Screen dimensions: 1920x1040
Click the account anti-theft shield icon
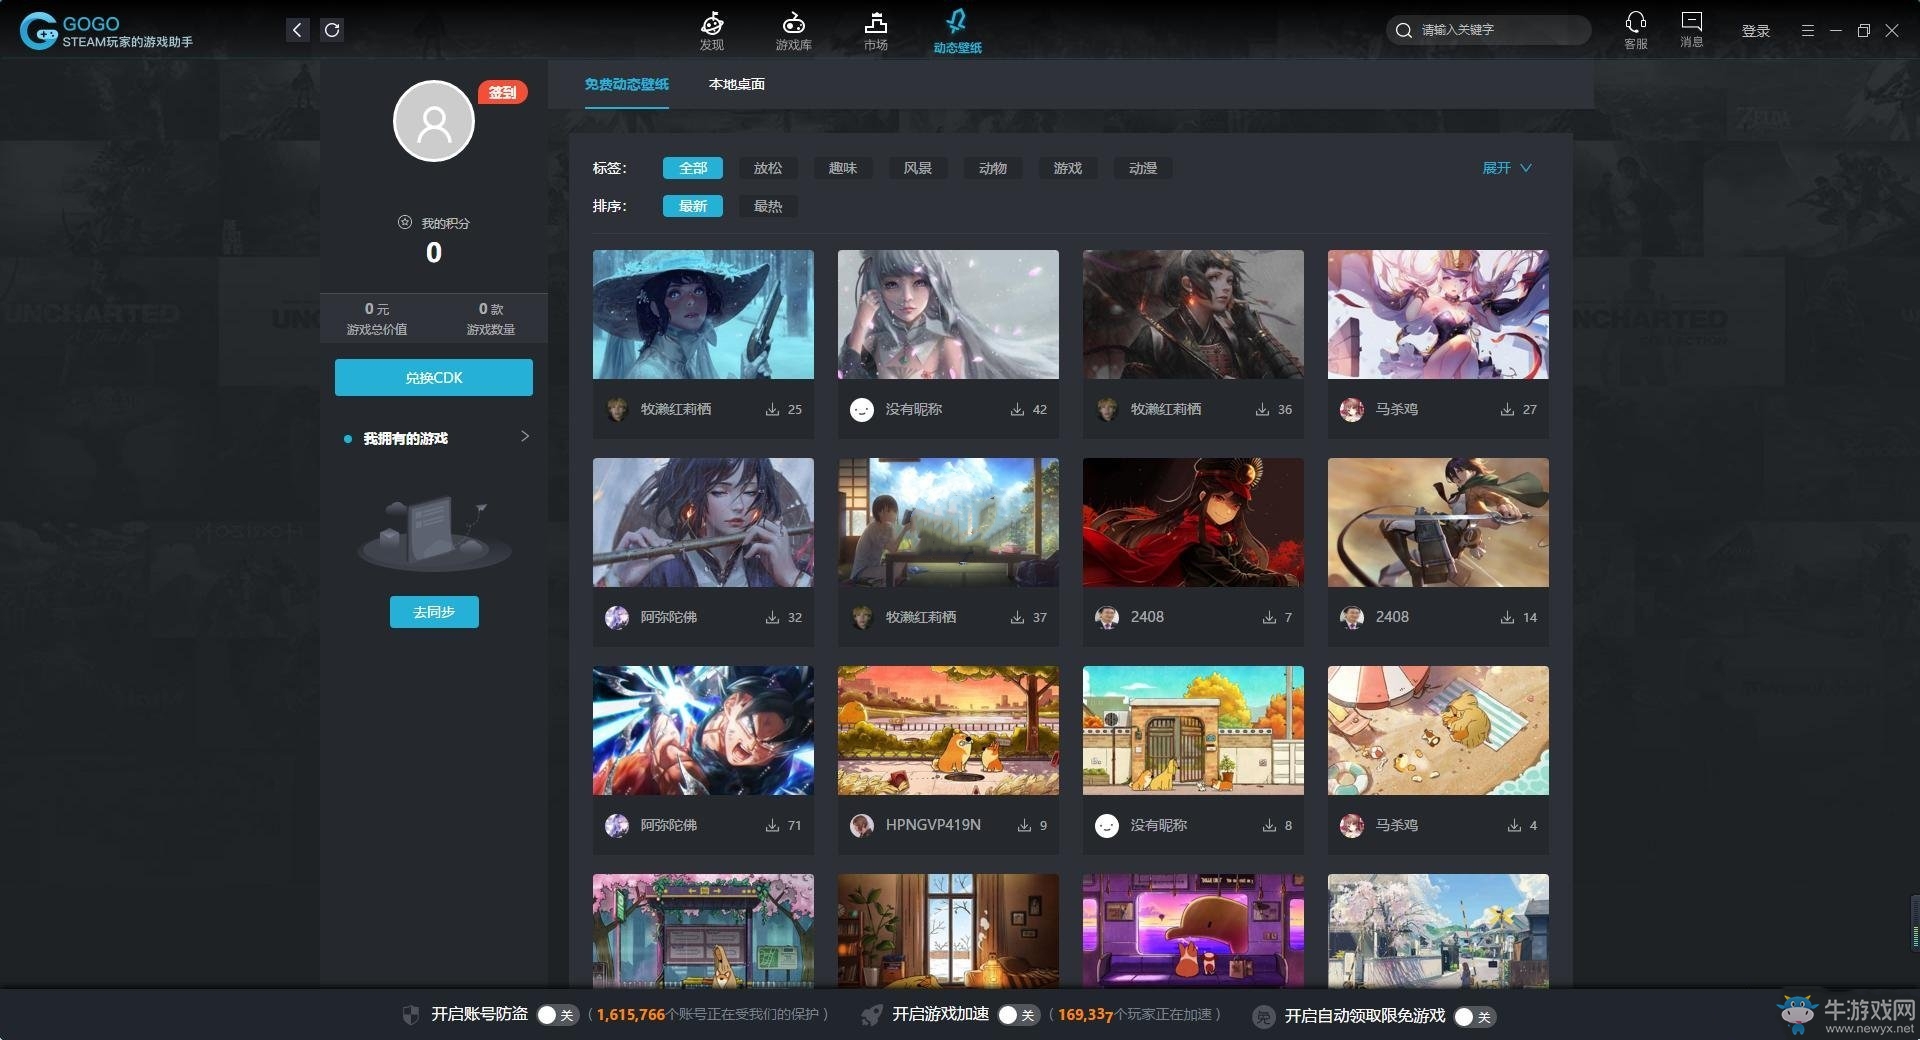tap(411, 1015)
